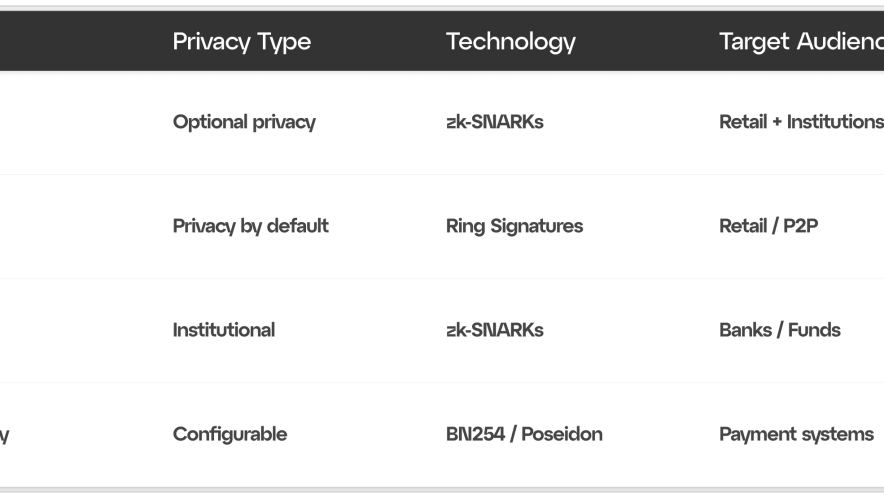Select the Institutional privacy type cell
Viewport: 884px width, 498px height.
223,330
